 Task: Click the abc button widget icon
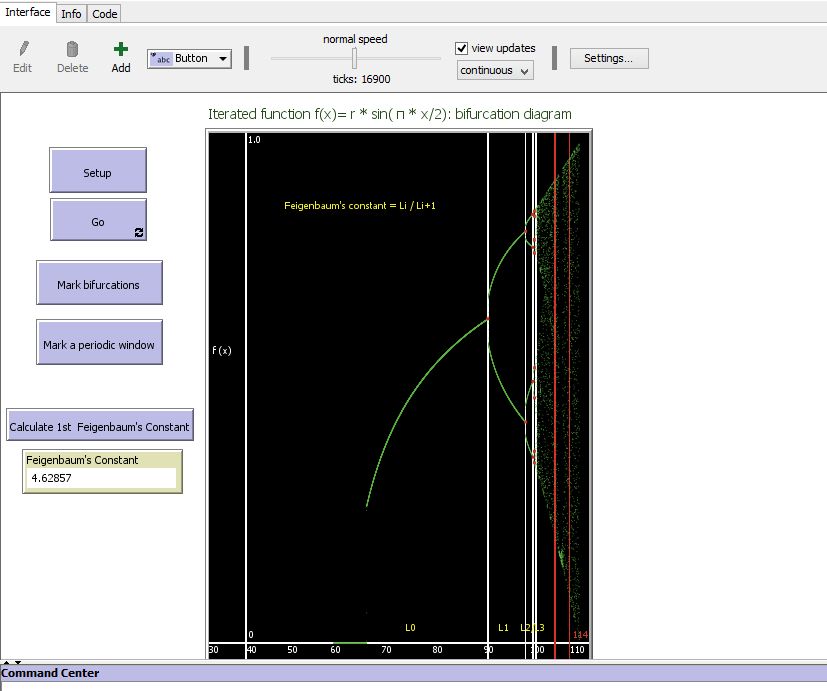[x=162, y=58]
